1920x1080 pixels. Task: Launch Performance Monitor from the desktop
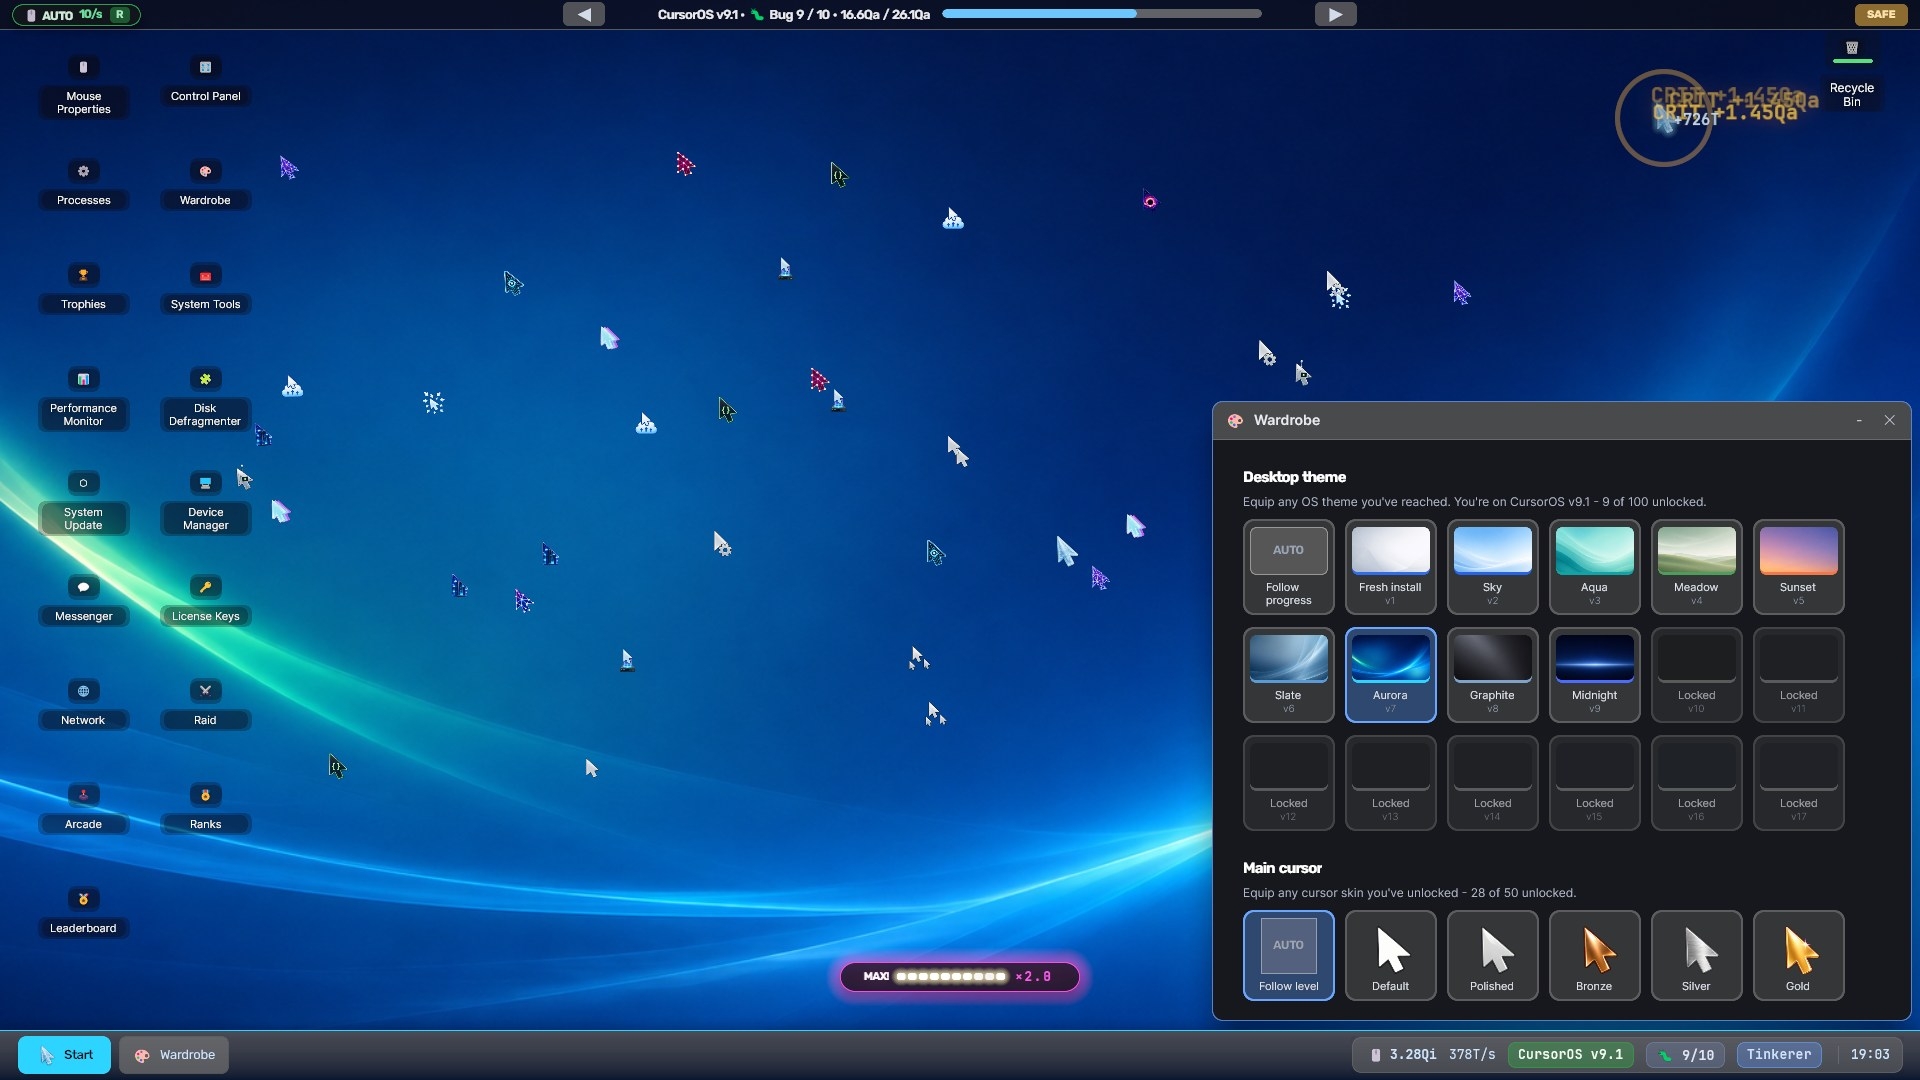tap(83, 399)
